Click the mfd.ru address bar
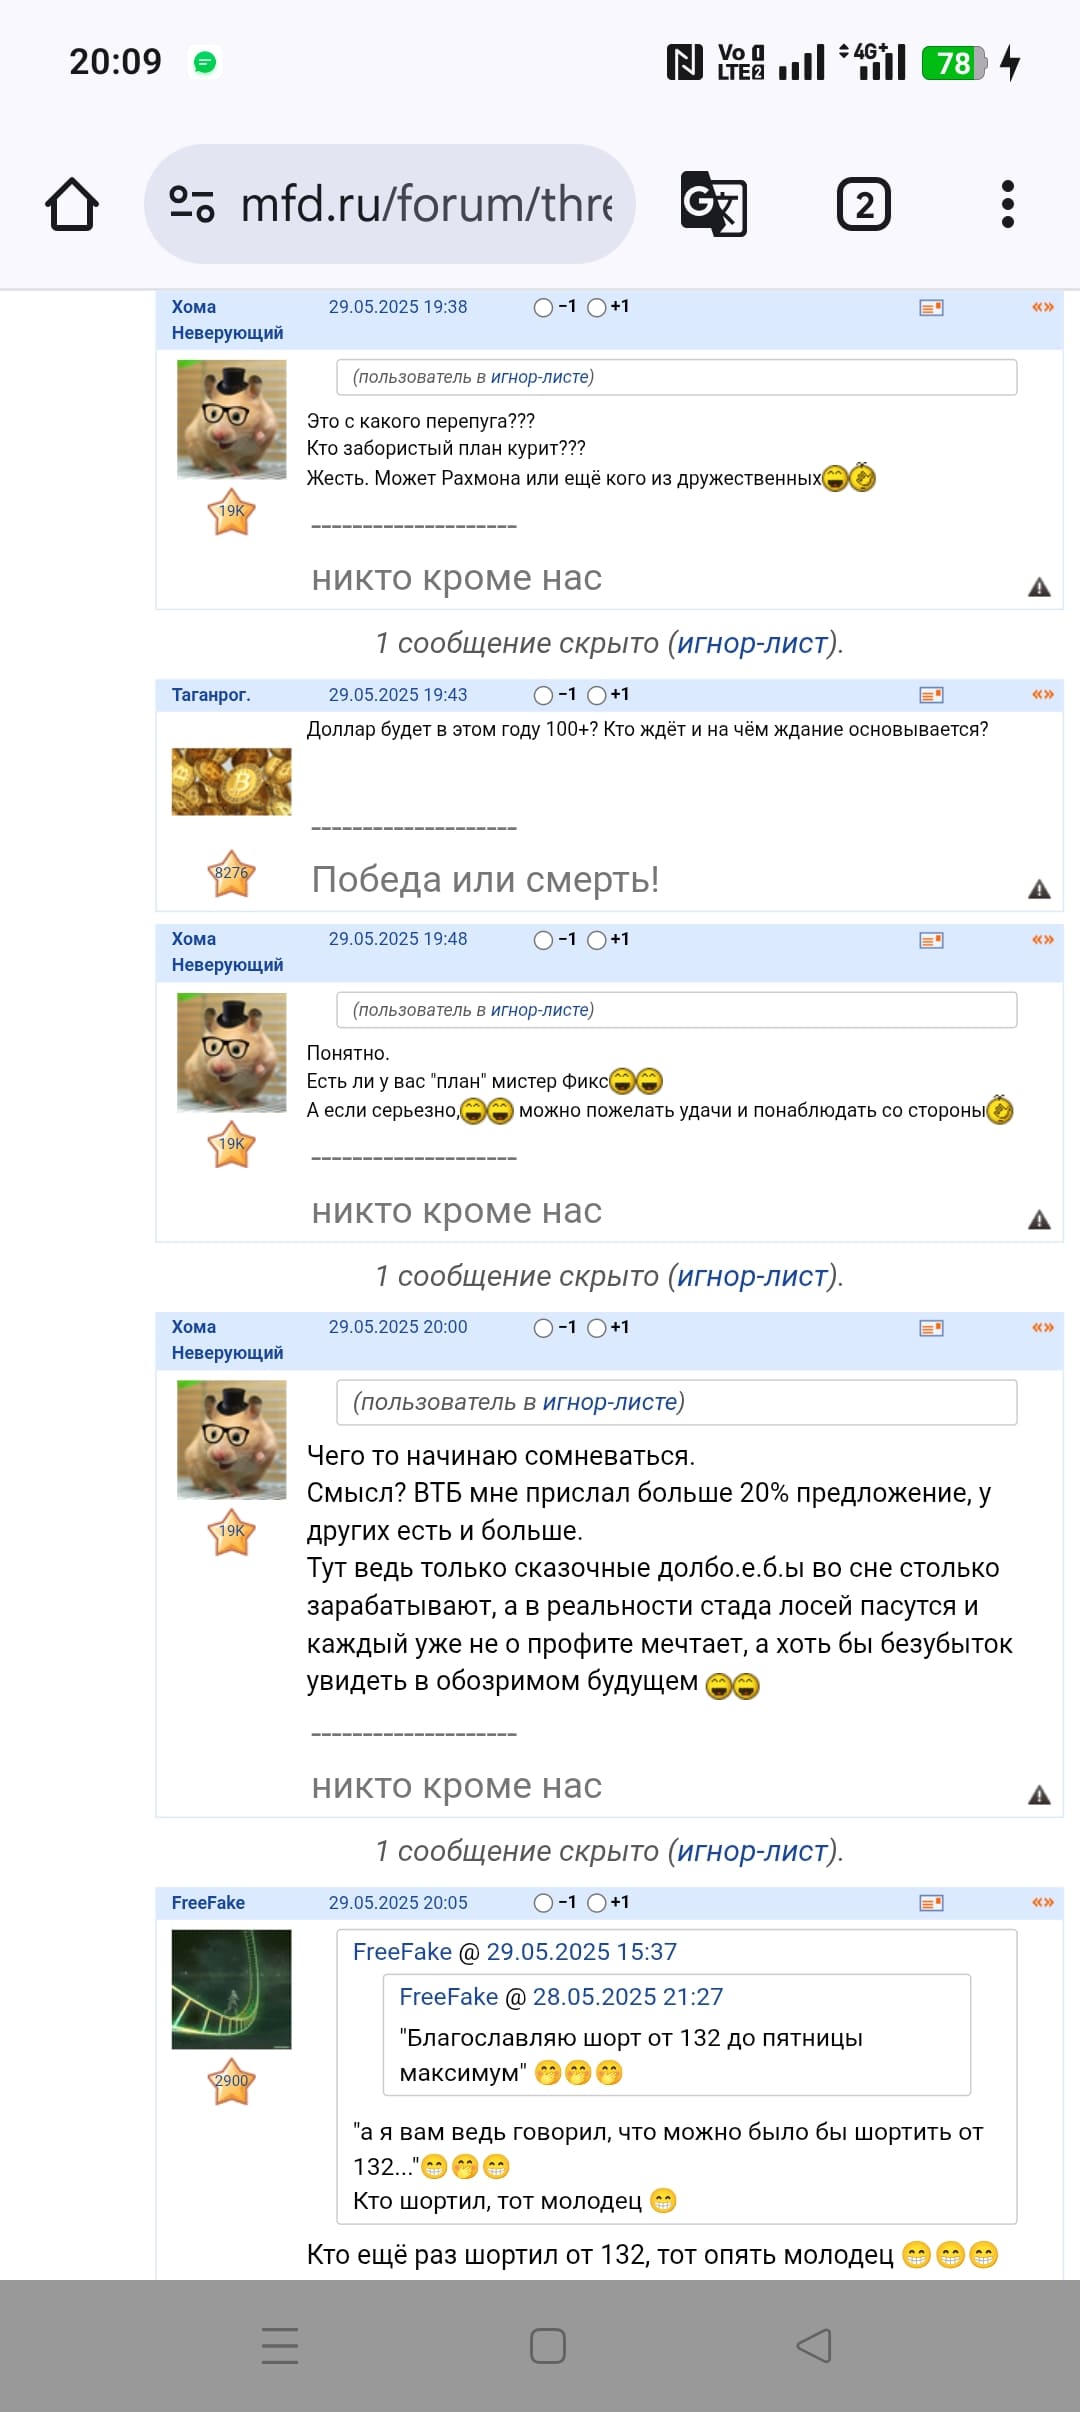The width and height of the screenshot is (1080, 2412). pyautogui.click(x=390, y=204)
